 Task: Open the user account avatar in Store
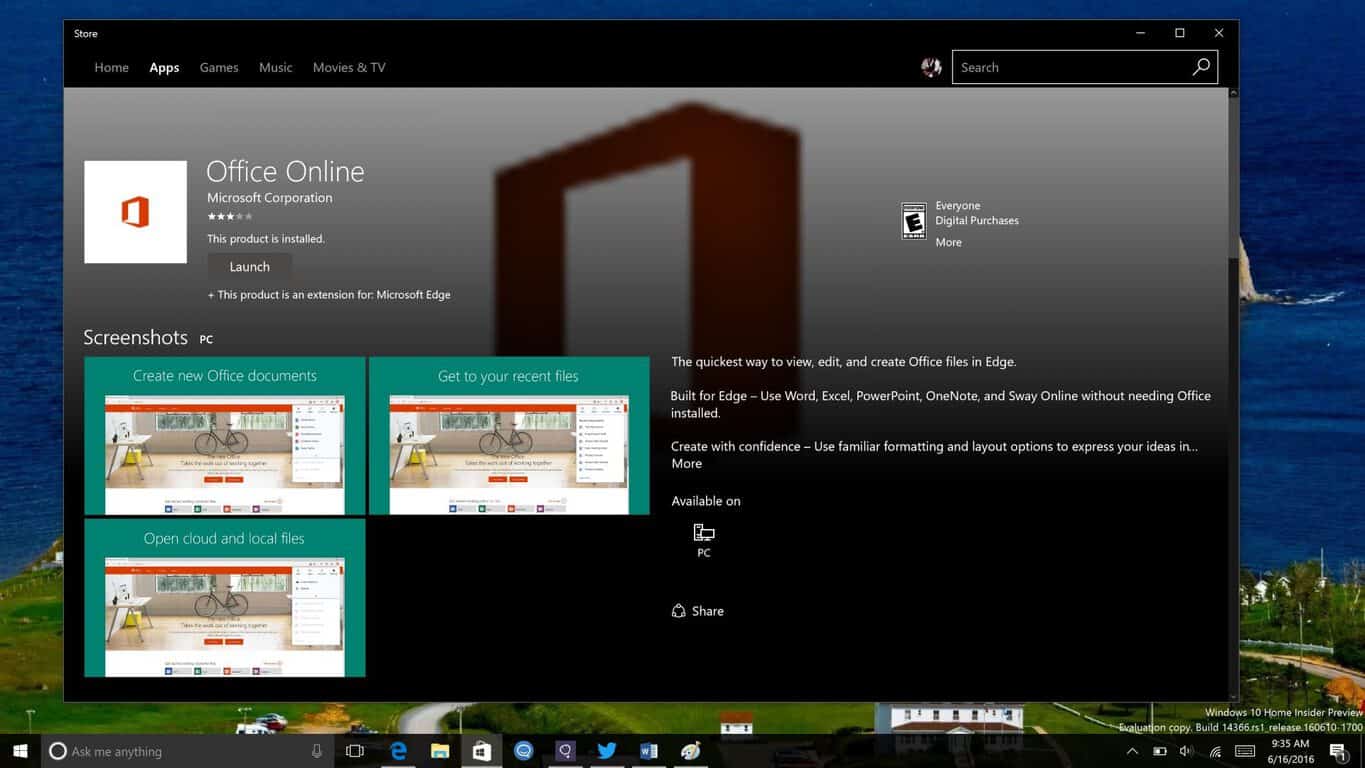[931, 67]
